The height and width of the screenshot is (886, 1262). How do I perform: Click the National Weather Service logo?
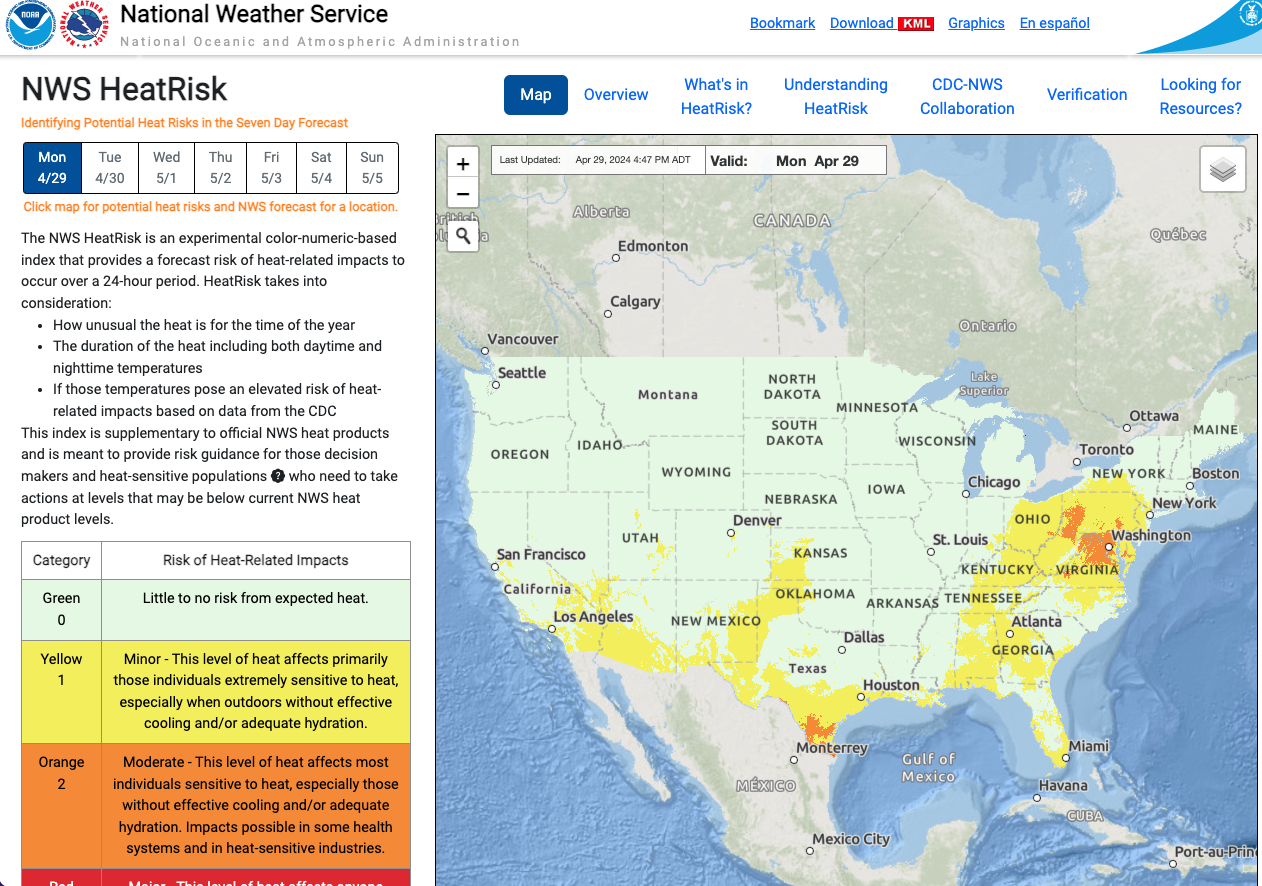click(x=85, y=26)
